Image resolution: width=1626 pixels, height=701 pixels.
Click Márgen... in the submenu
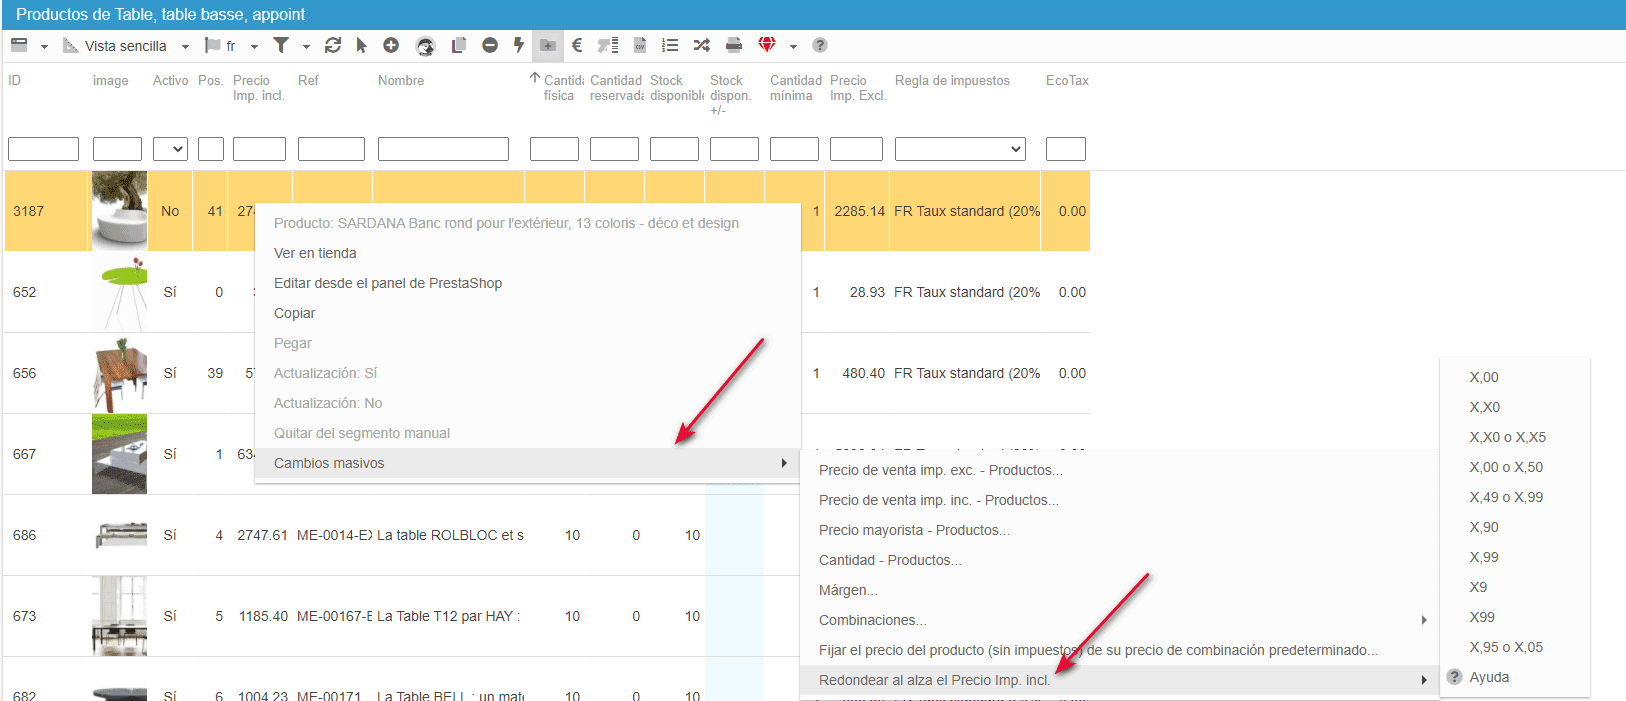(x=848, y=590)
